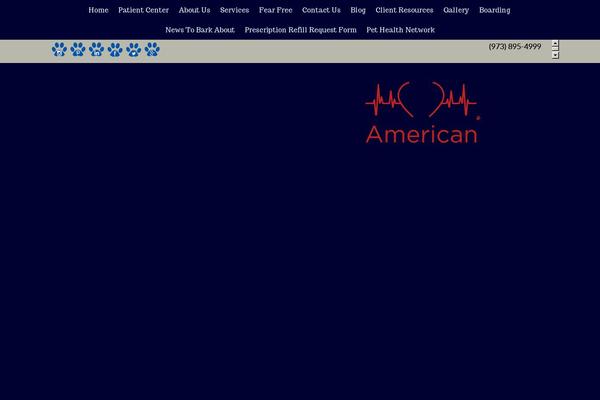This screenshot has width=600, height=400.
Task: Select Services in the navigation bar
Action: pyautogui.click(x=234, y=10)
